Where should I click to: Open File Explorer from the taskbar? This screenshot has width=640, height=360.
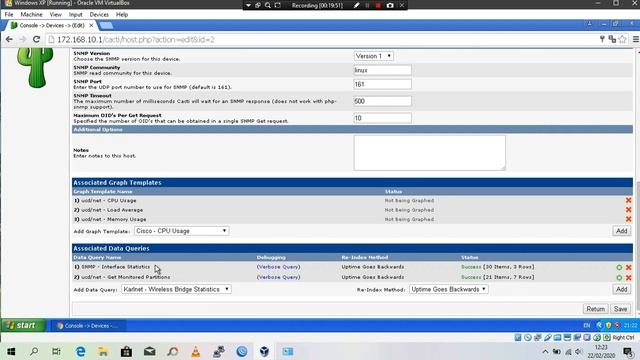click(103, 351)
